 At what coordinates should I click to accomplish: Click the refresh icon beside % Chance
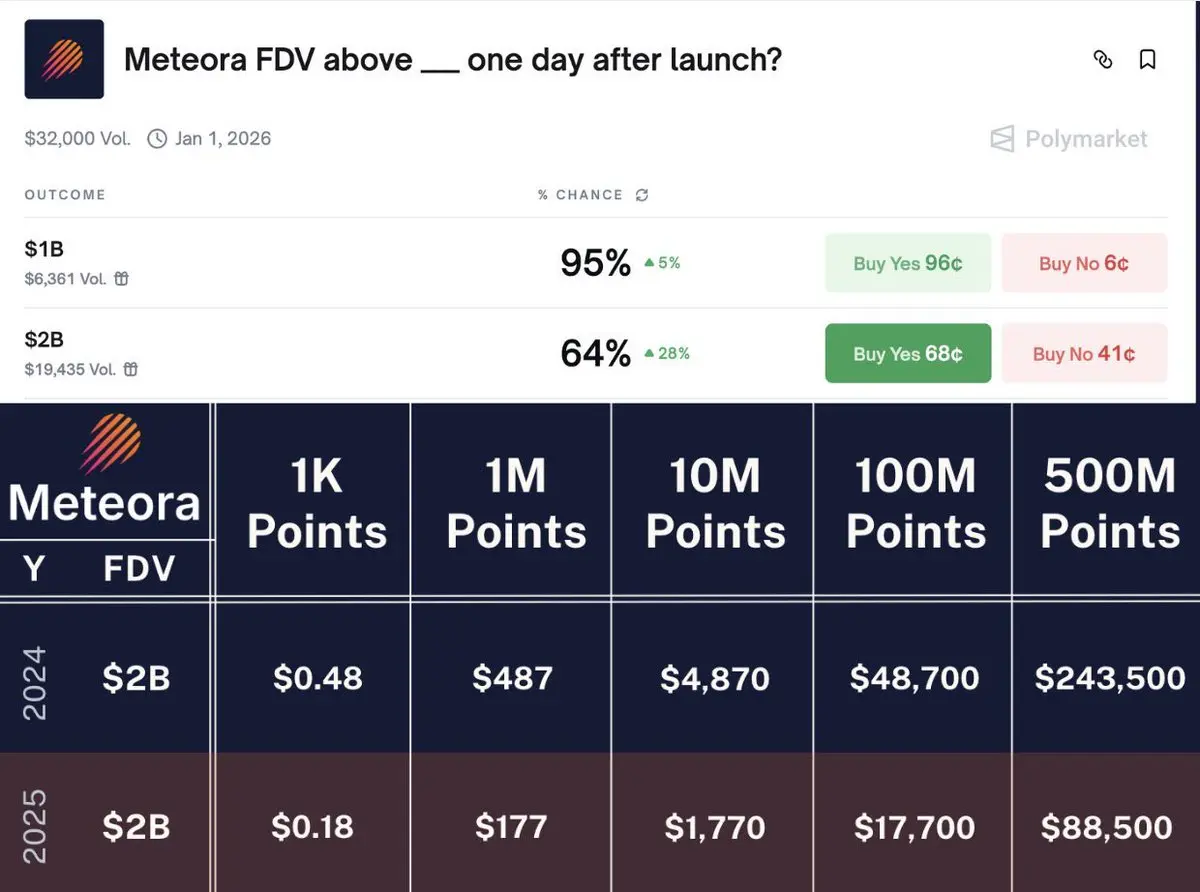coord(642,195)
